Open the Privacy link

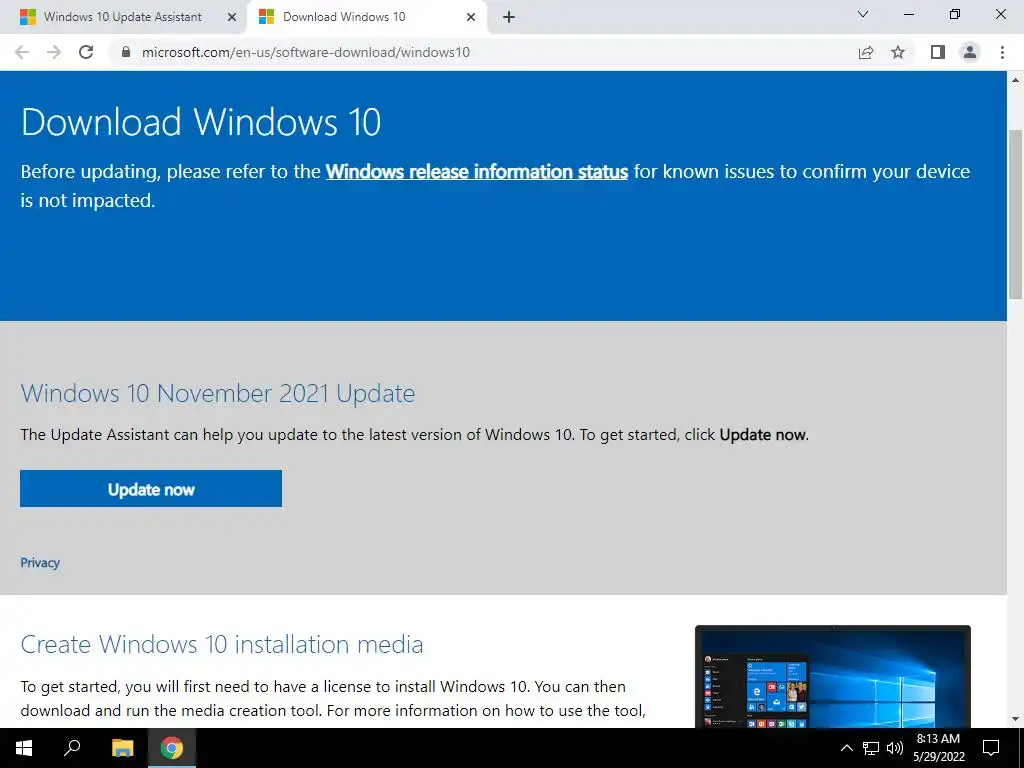[x=40, y=563]
